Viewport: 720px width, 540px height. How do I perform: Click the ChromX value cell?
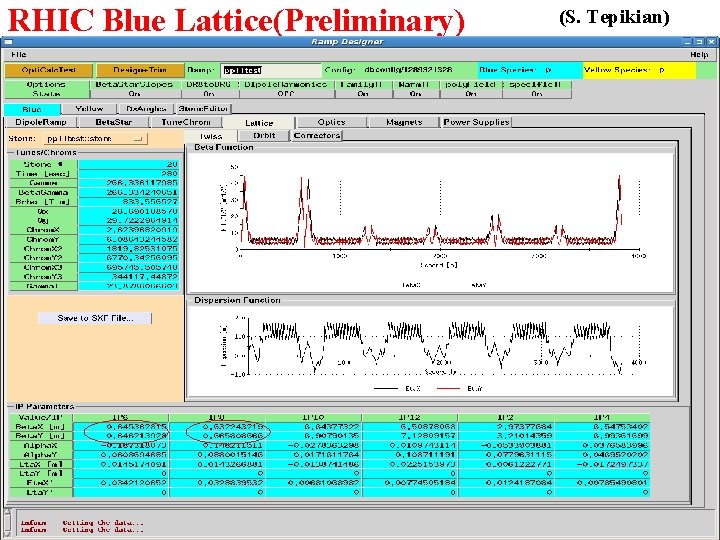[129, 230]
